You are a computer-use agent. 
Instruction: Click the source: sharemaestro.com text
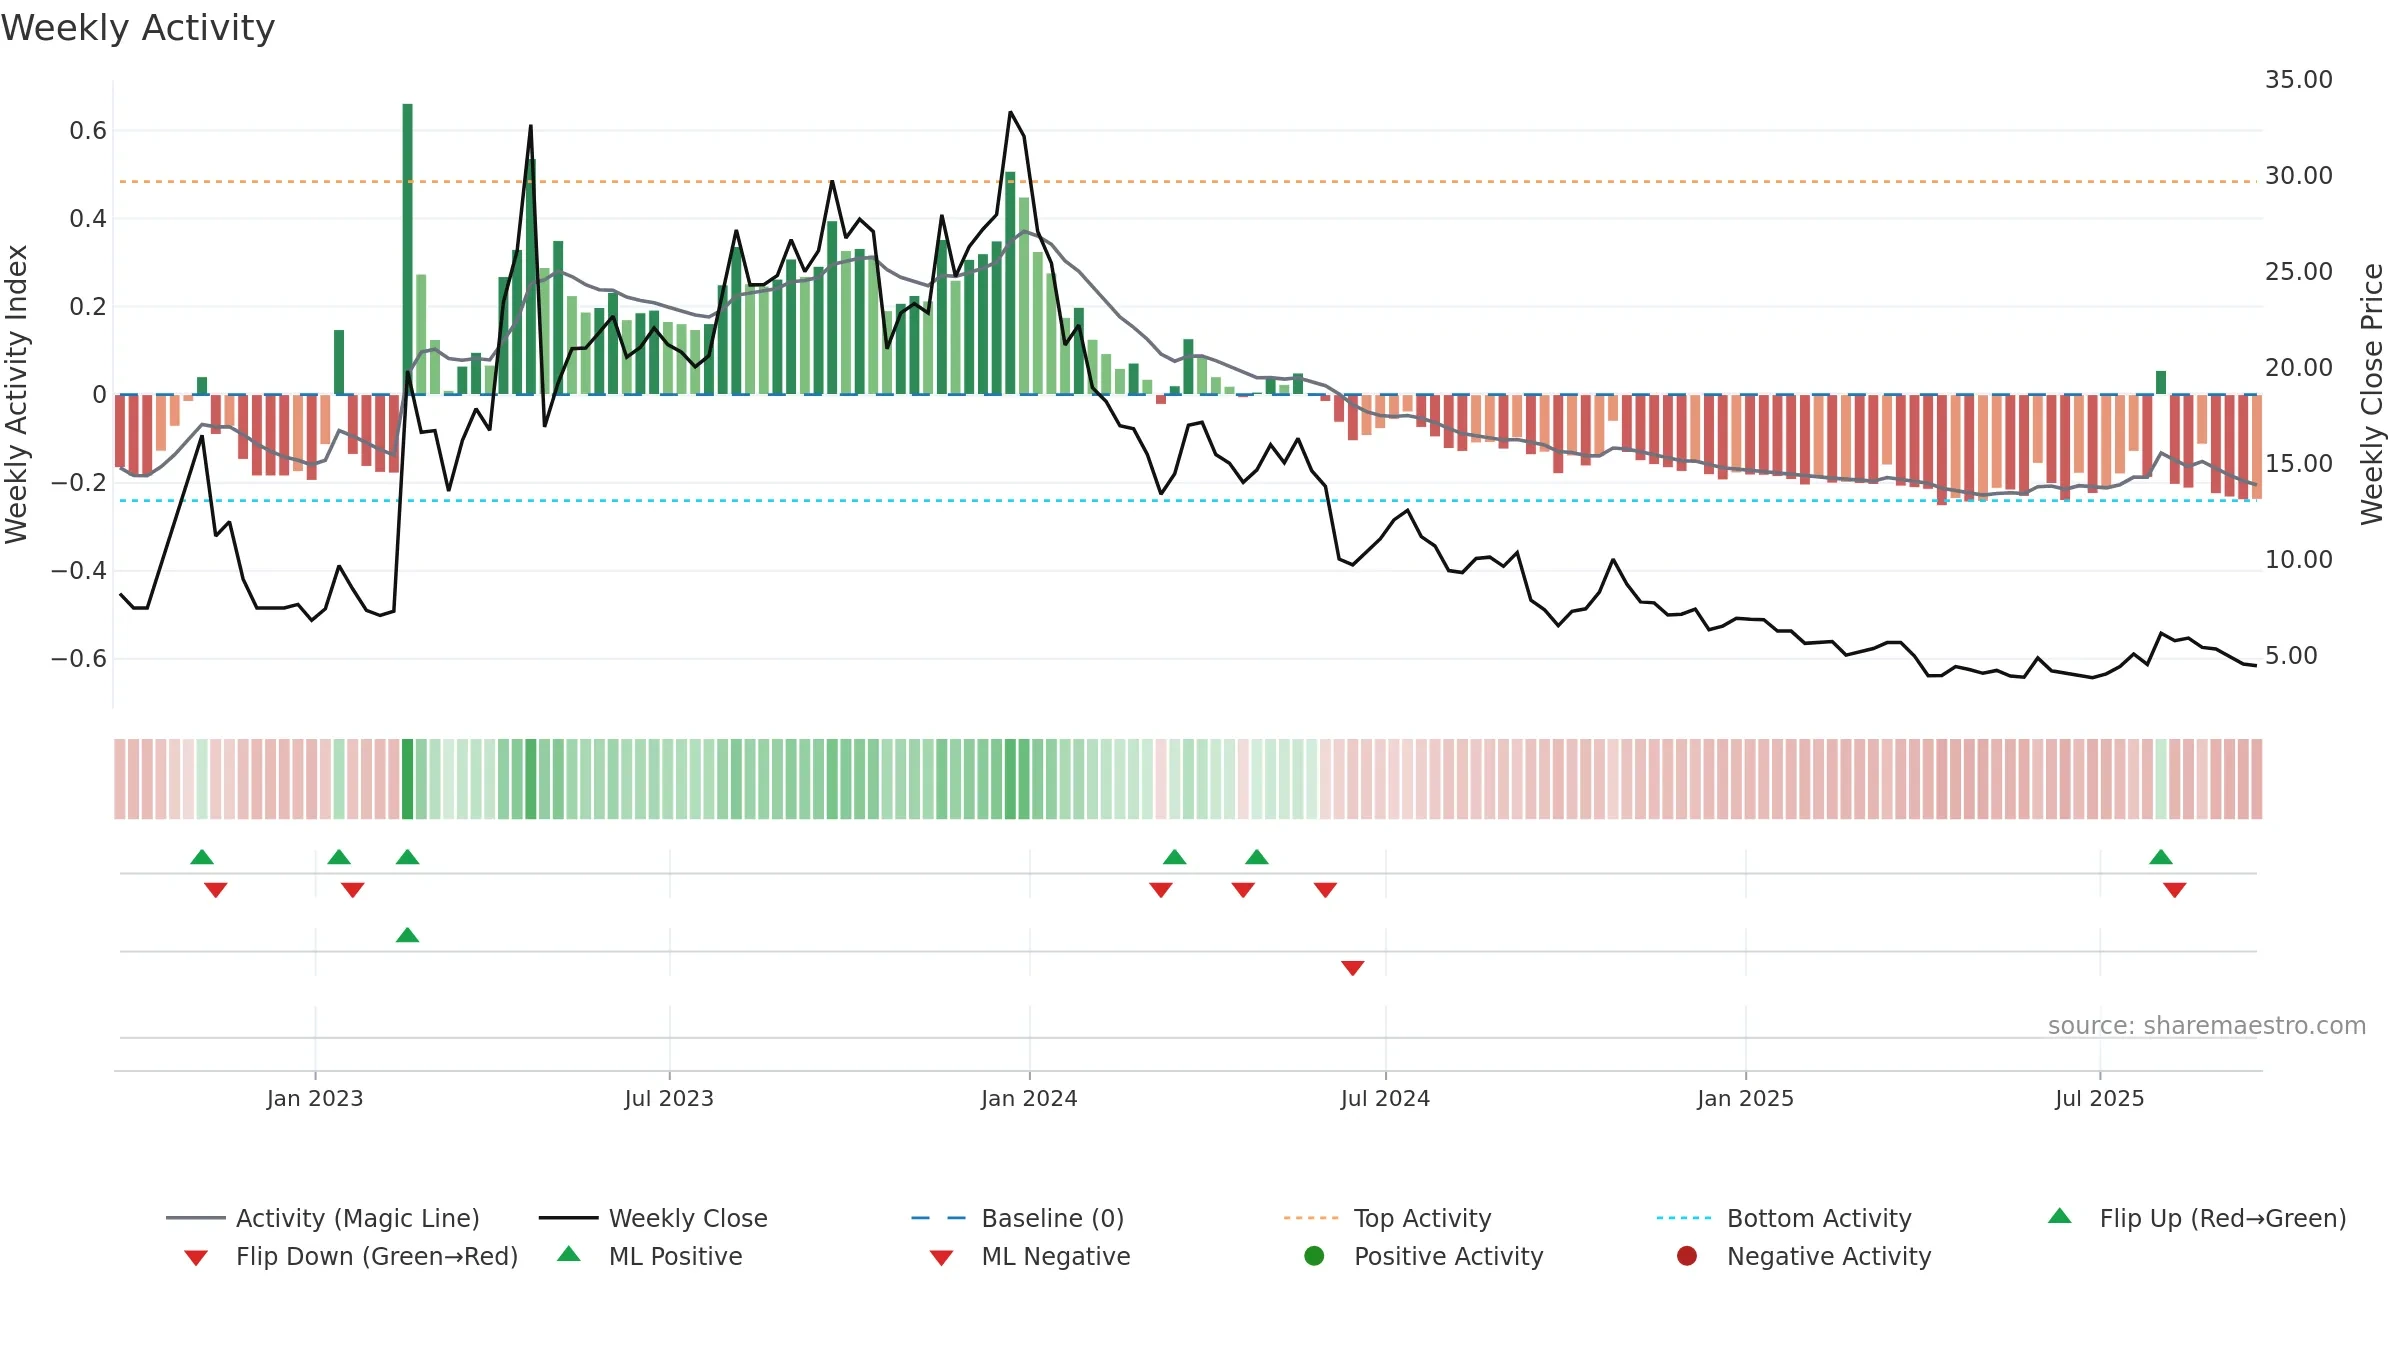(x=2207, y=1026)
